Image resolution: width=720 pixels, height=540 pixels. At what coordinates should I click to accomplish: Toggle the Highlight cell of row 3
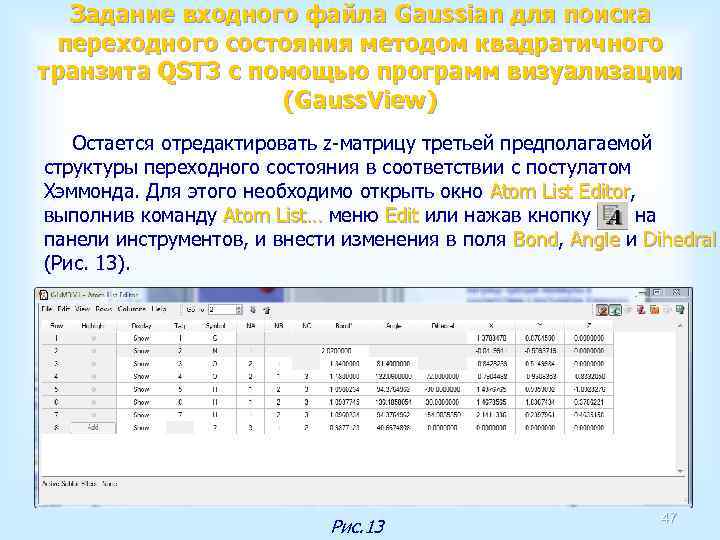click(x=93, y=364)
